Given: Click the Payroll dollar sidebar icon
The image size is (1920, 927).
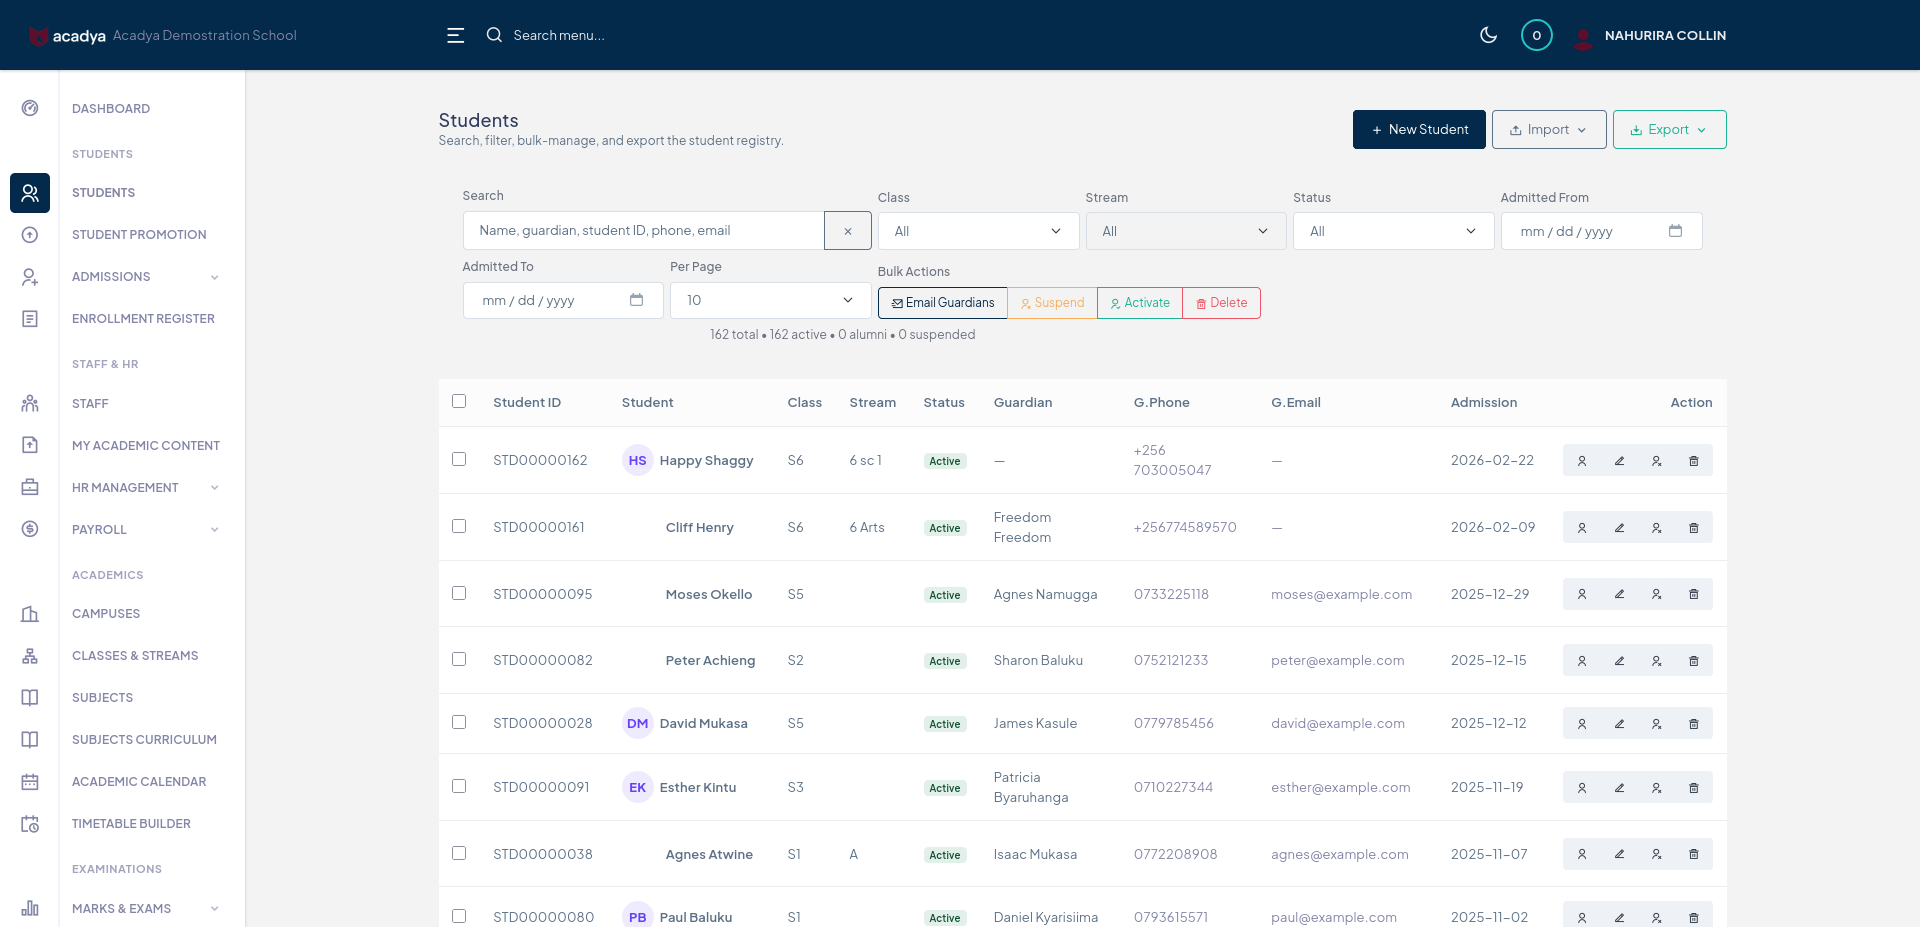Looking at the screenshot, I should click(30, 529).
